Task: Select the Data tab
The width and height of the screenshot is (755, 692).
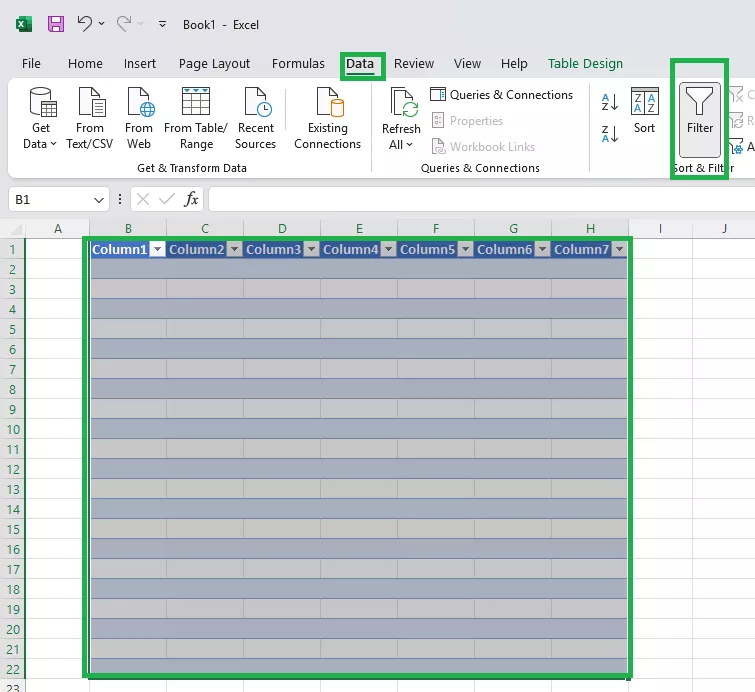Action: 360,64
